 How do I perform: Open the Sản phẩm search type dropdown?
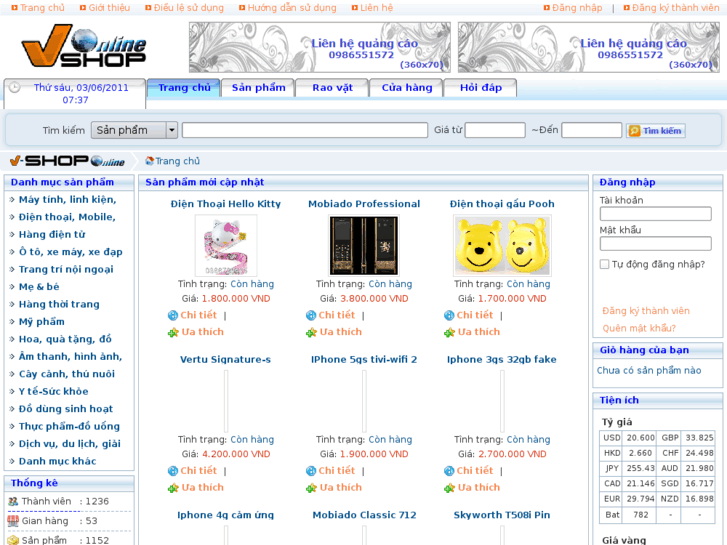click(x=134, y=130)
